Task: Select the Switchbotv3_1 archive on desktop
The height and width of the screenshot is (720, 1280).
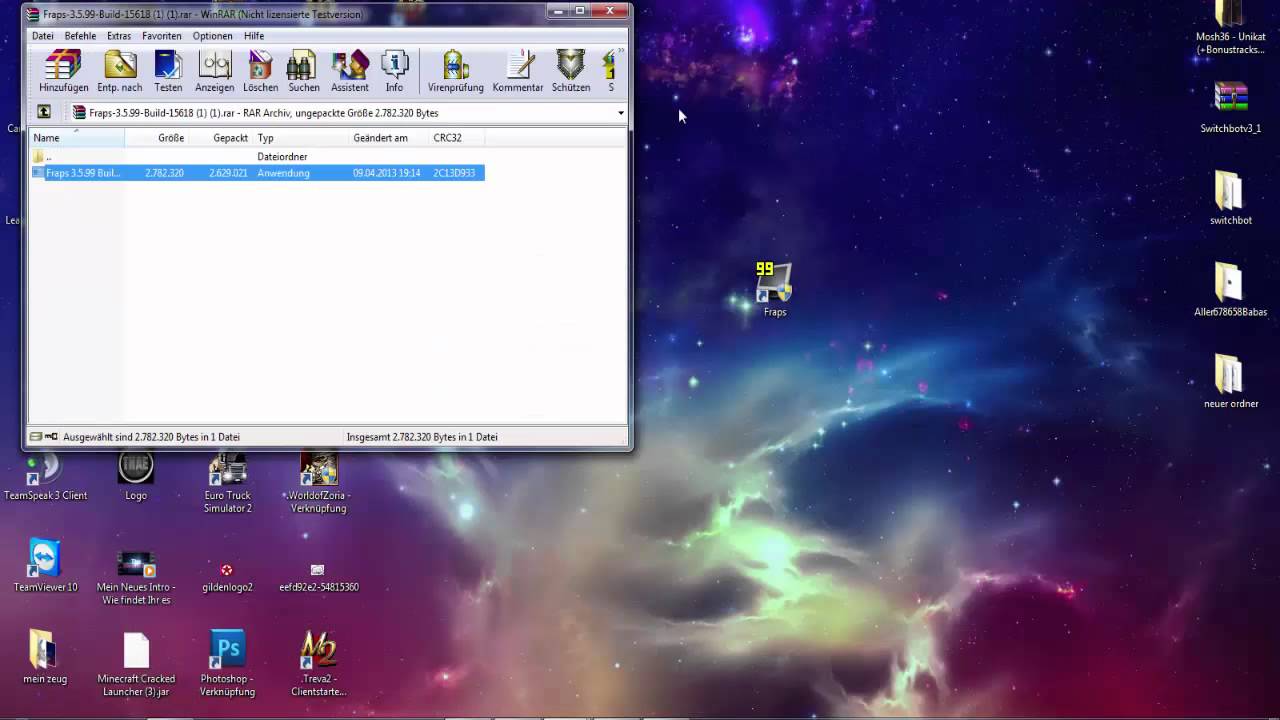Action: point(1230,107)
